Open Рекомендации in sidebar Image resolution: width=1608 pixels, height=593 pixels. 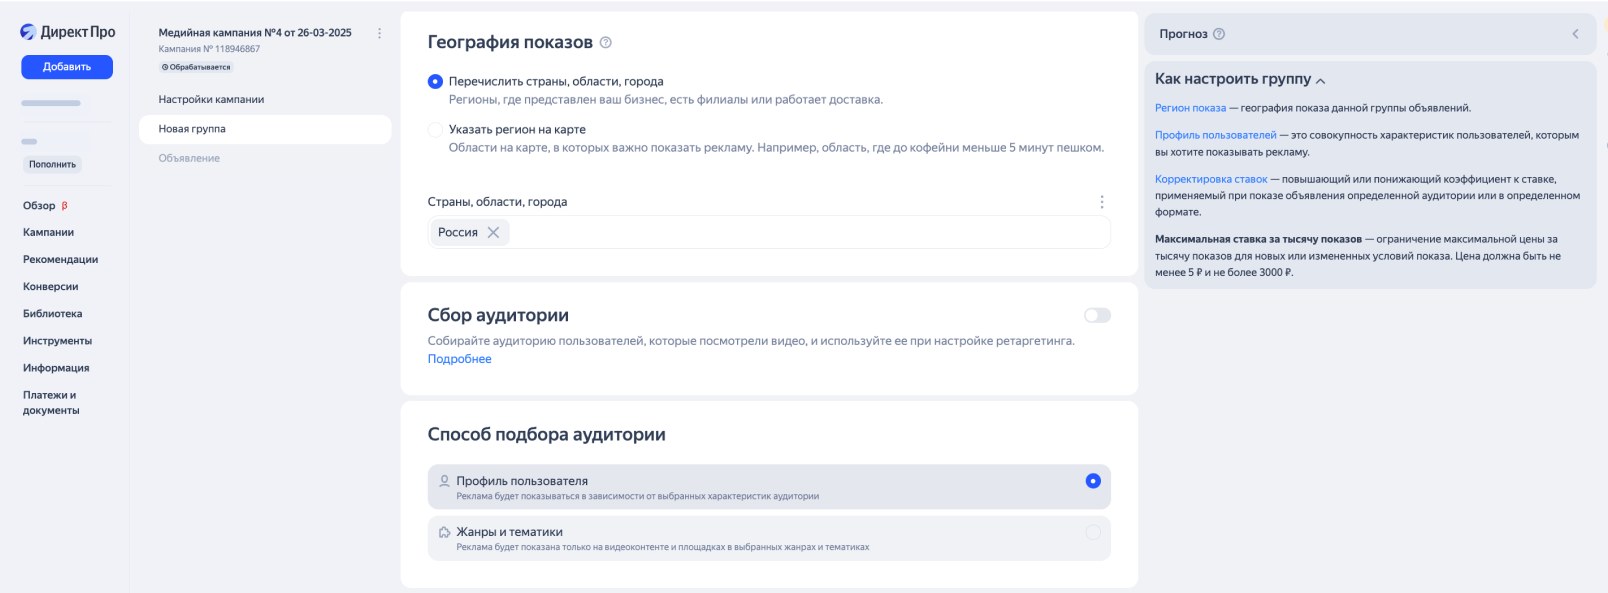(60, 260)
